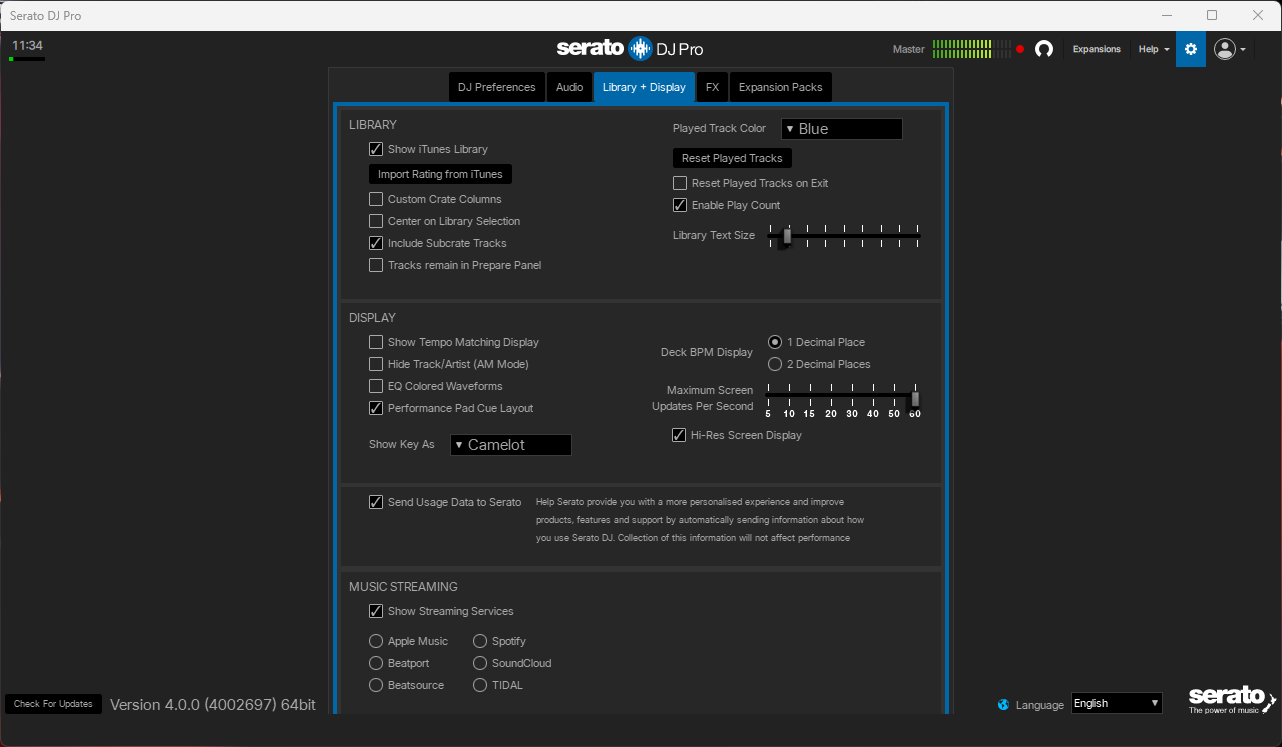Switch to DJ Preferences tab
Screen dimensions: 1282x747
click(x=497, y=87)
